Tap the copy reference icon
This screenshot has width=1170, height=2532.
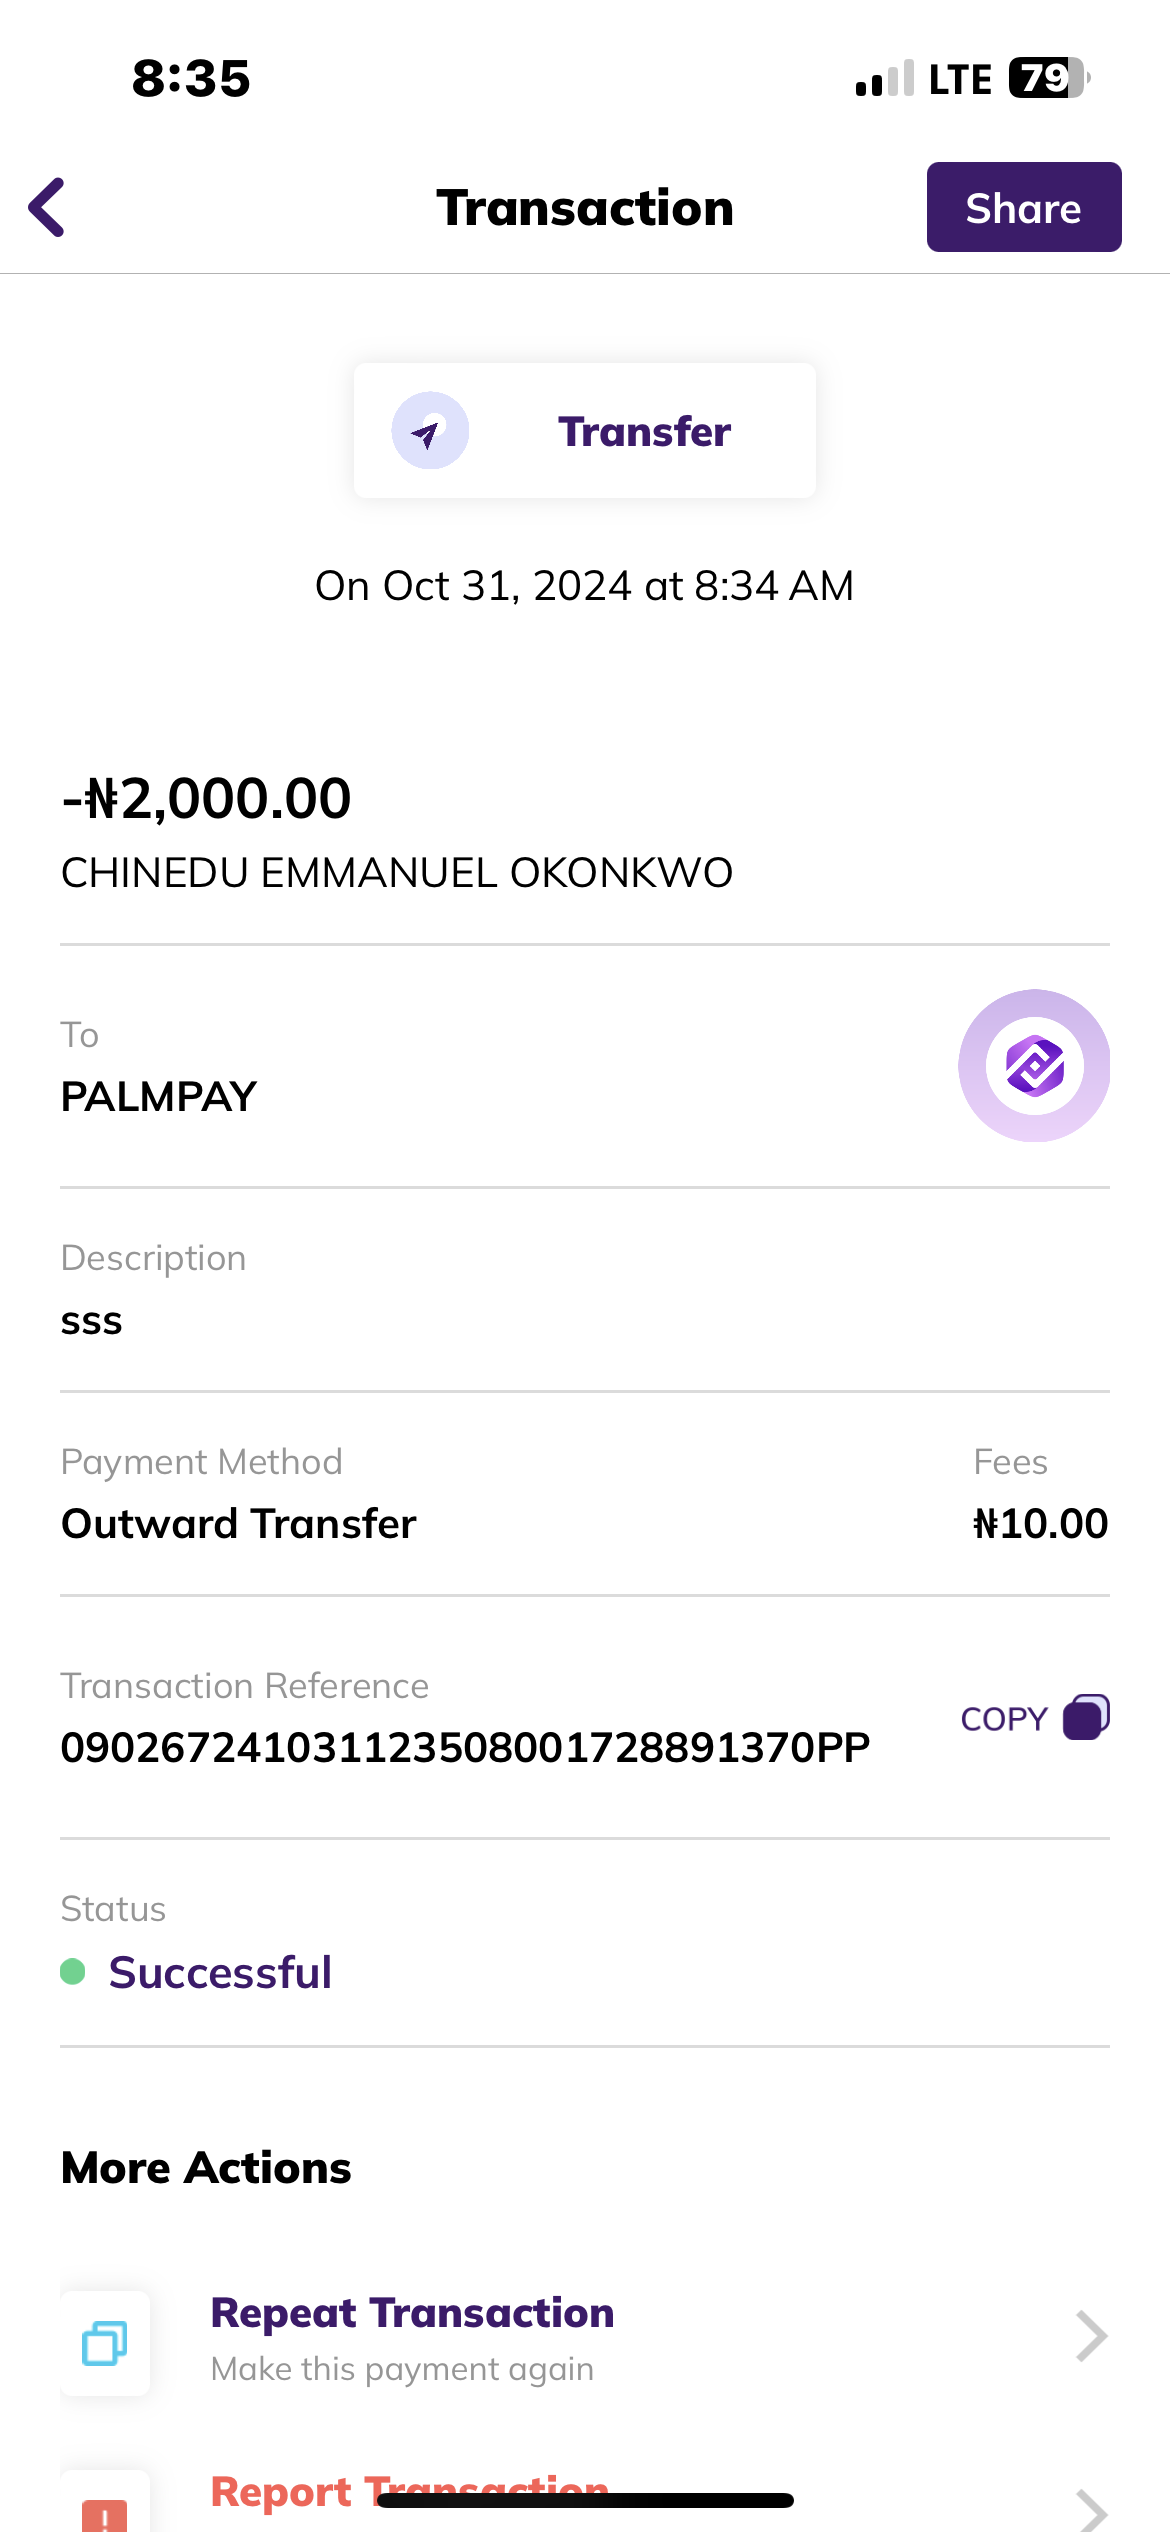click(1086, 1718)
